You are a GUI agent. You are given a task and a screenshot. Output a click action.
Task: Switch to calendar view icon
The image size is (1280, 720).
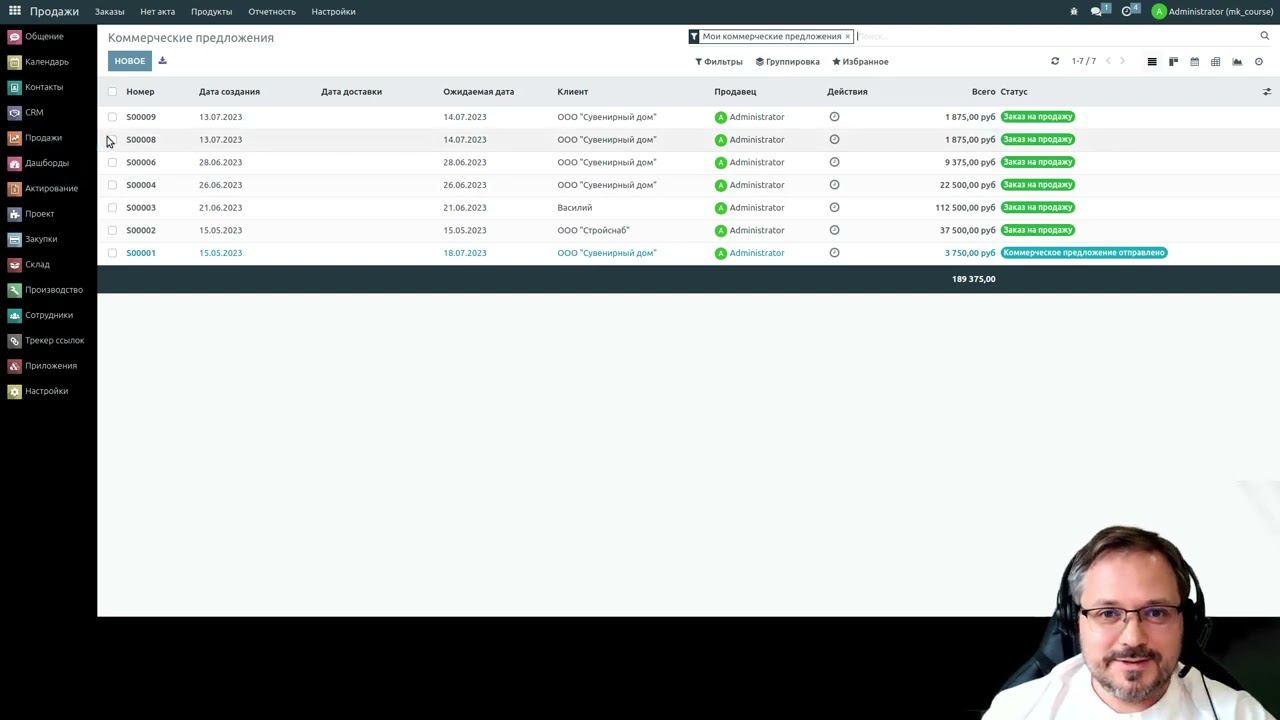pyautogui.click(x=1194, y=61)
